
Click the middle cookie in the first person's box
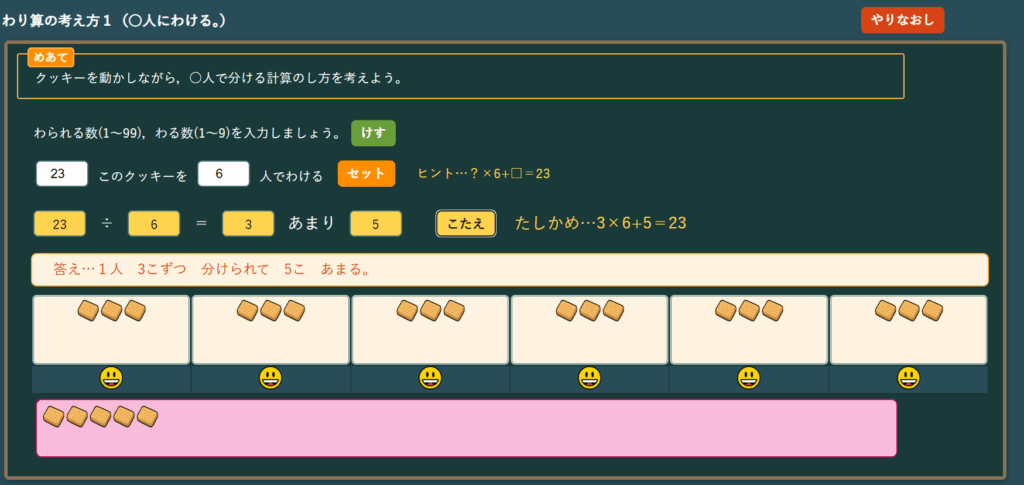coord(111,311)
